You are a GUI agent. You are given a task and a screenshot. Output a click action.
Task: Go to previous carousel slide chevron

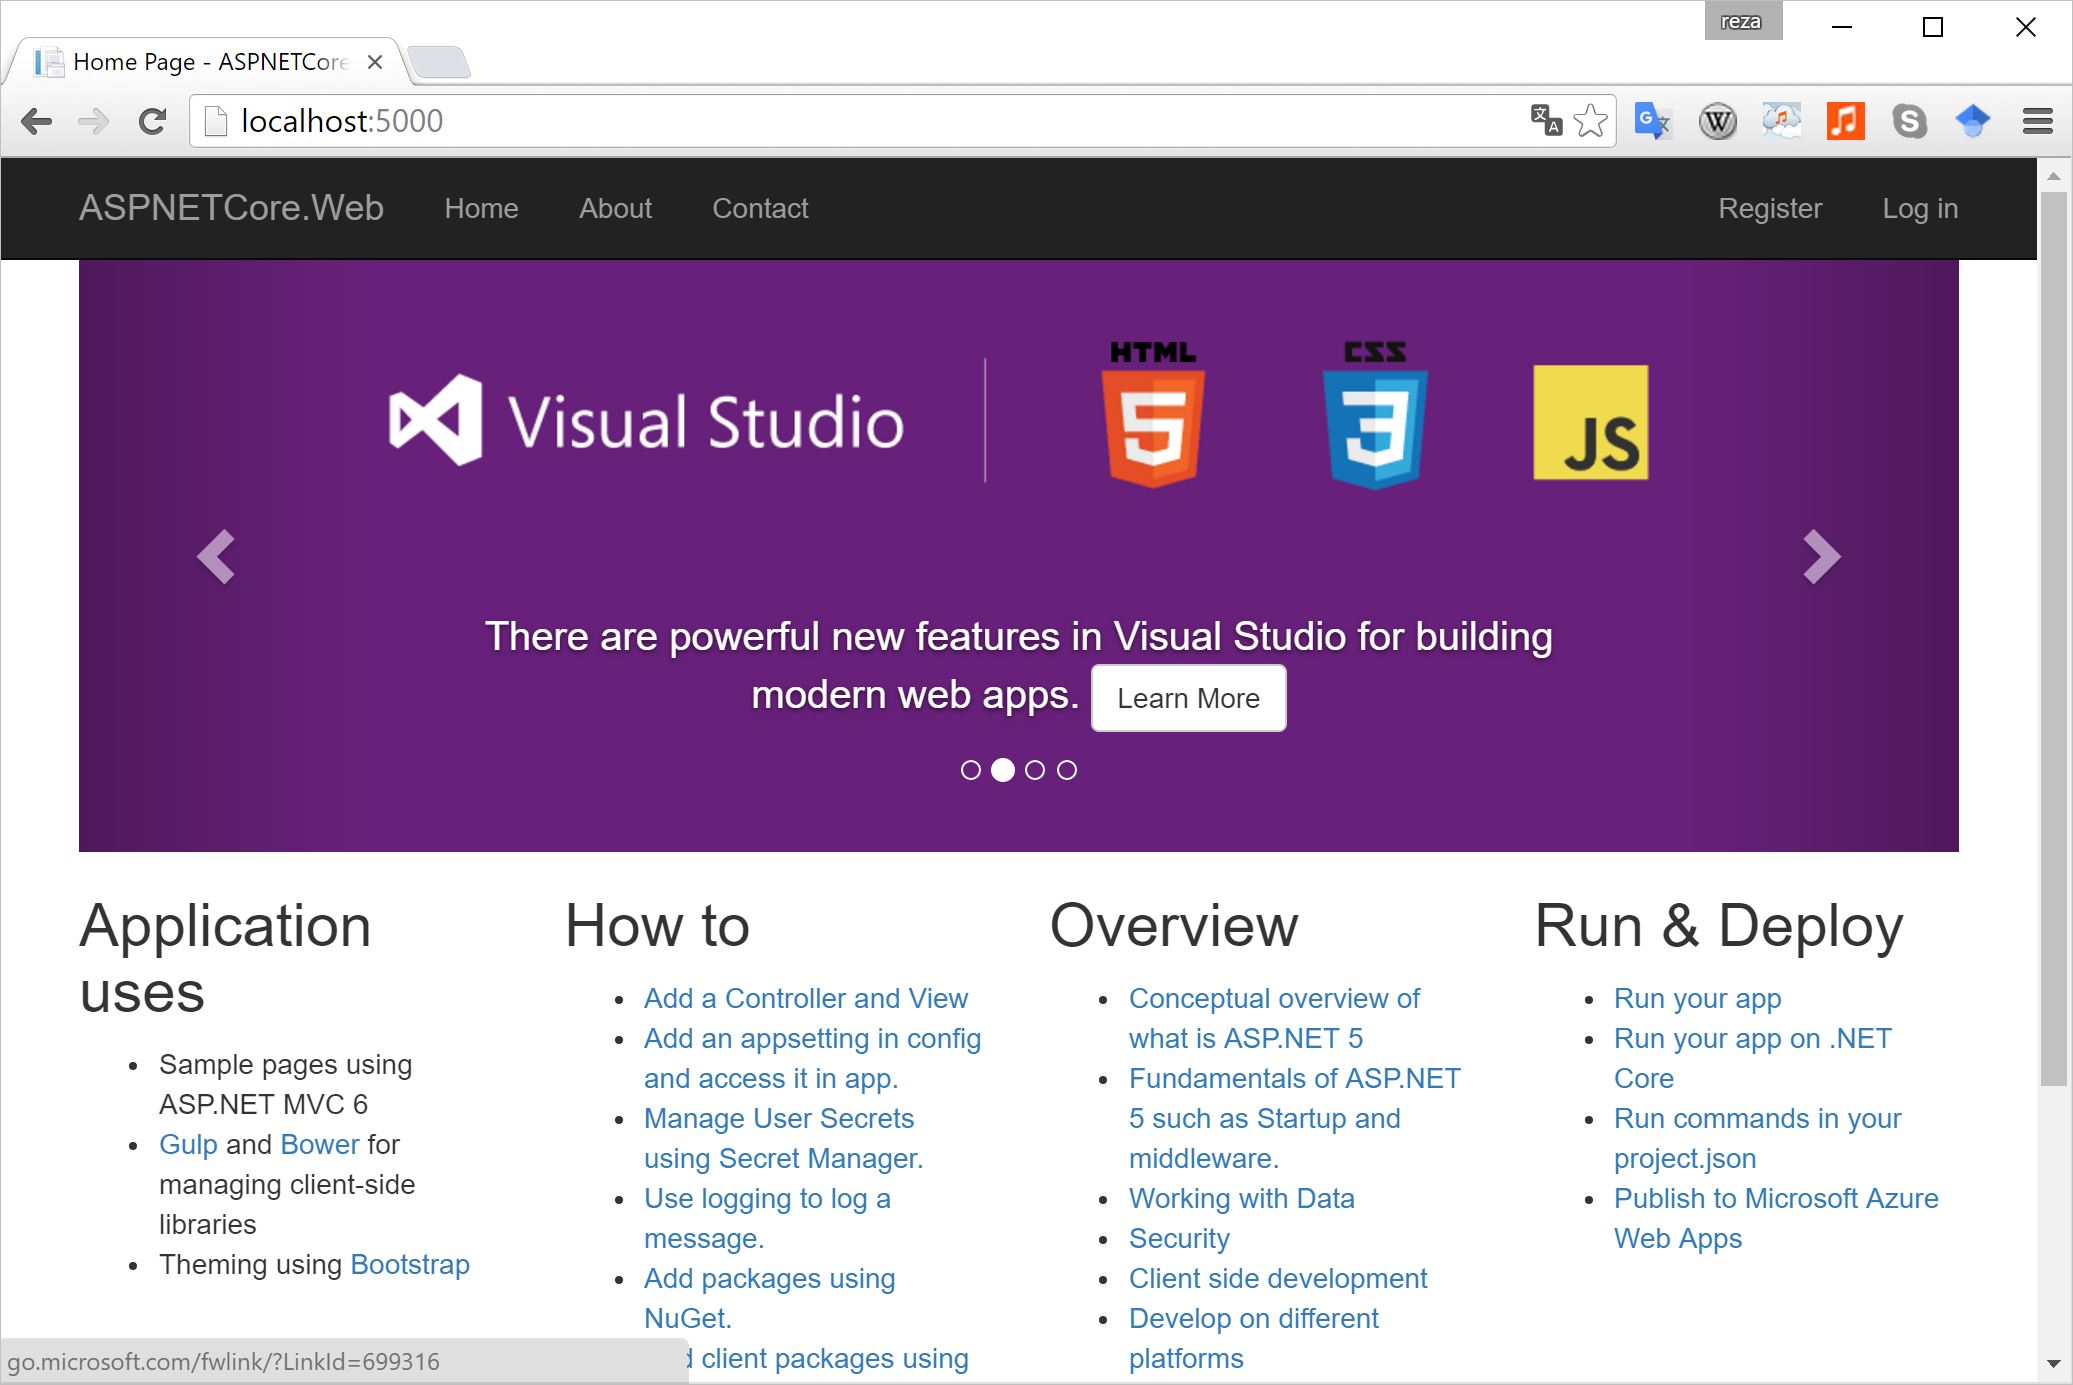pos(216,556)
